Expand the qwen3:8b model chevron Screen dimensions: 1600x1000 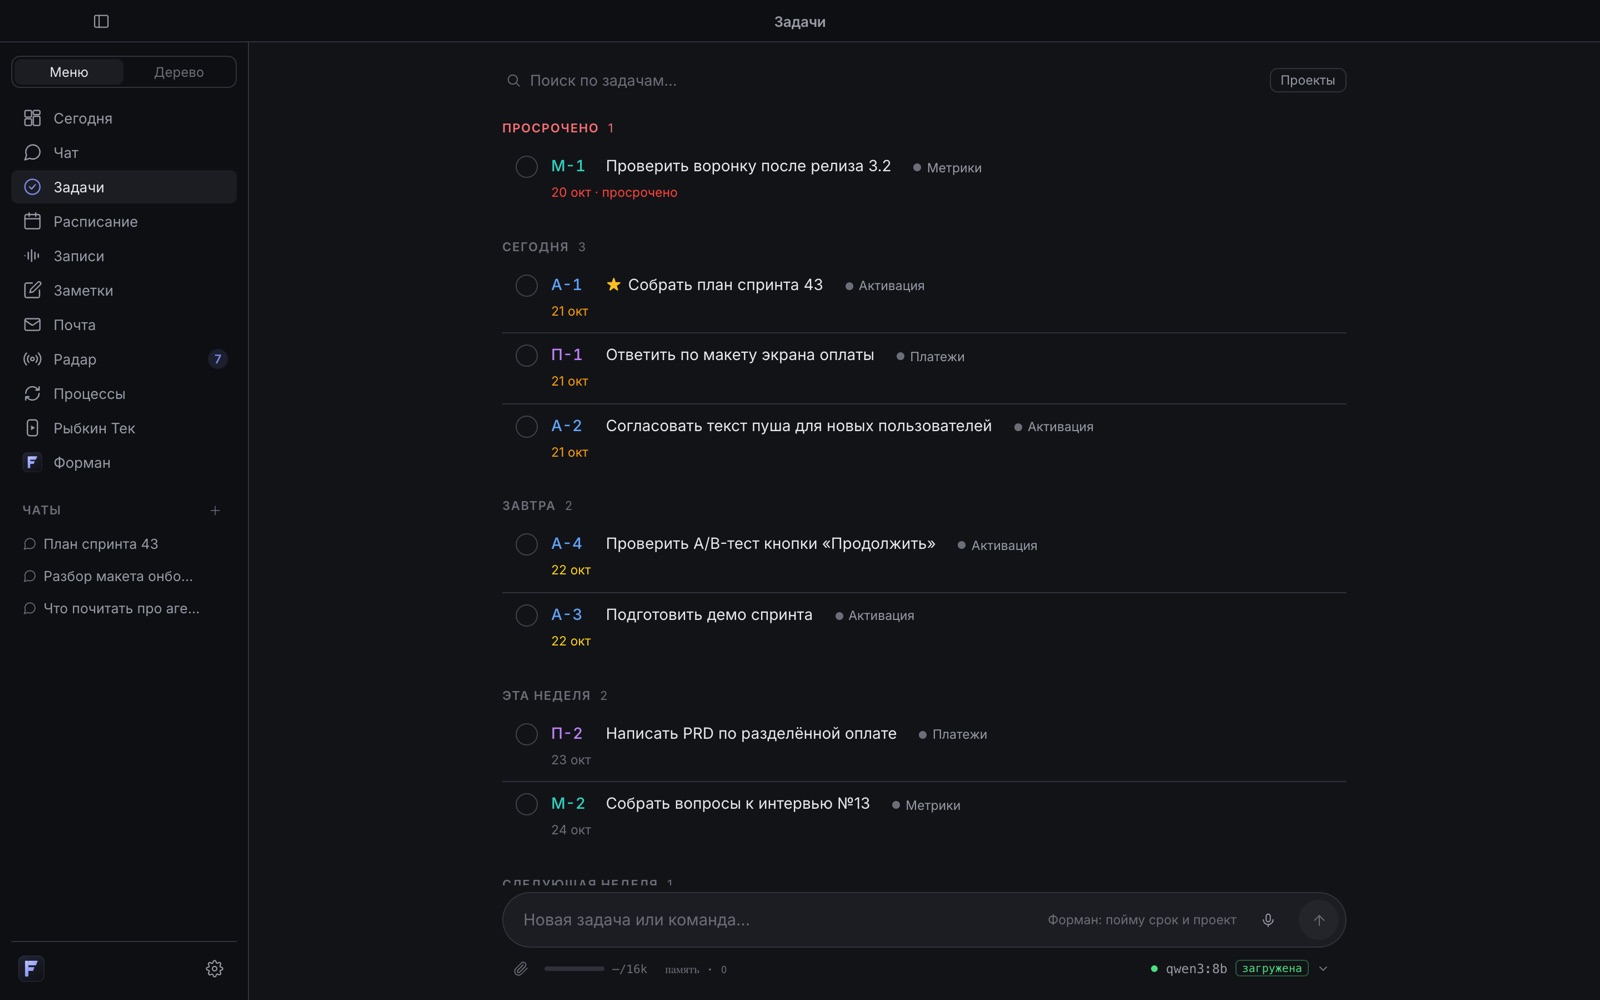click(x=1323, y=968)
